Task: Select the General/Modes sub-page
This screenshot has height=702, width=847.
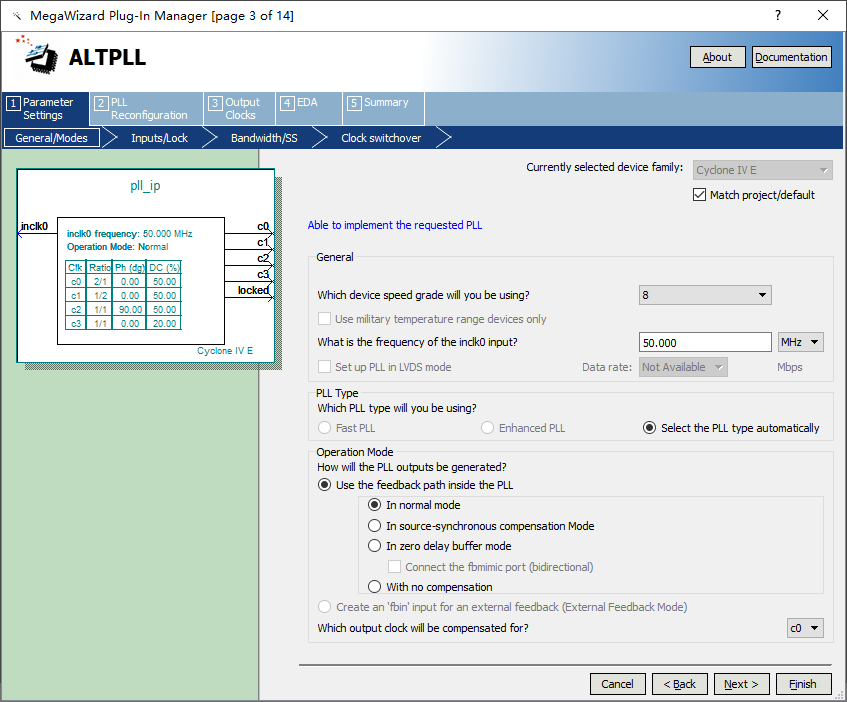Action: tap(52, 138)
